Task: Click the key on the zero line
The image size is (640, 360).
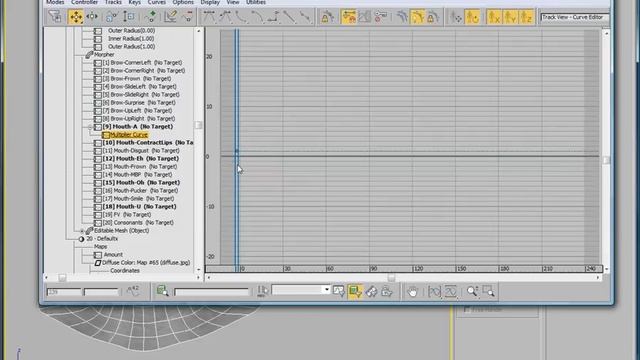Action: [x=237, y=151]
